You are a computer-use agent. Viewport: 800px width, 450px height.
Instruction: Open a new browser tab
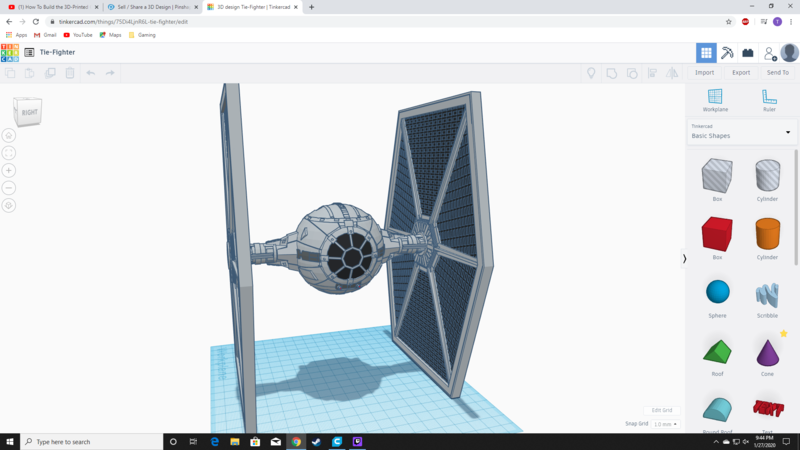pyautogui.click(x=311, y=7)
